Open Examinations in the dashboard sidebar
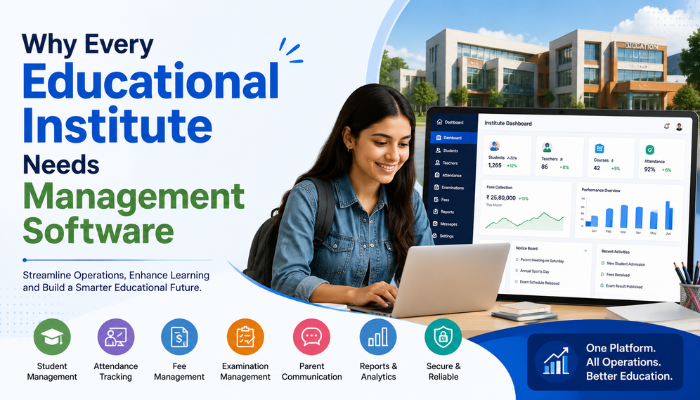 (x=449, y=188)
